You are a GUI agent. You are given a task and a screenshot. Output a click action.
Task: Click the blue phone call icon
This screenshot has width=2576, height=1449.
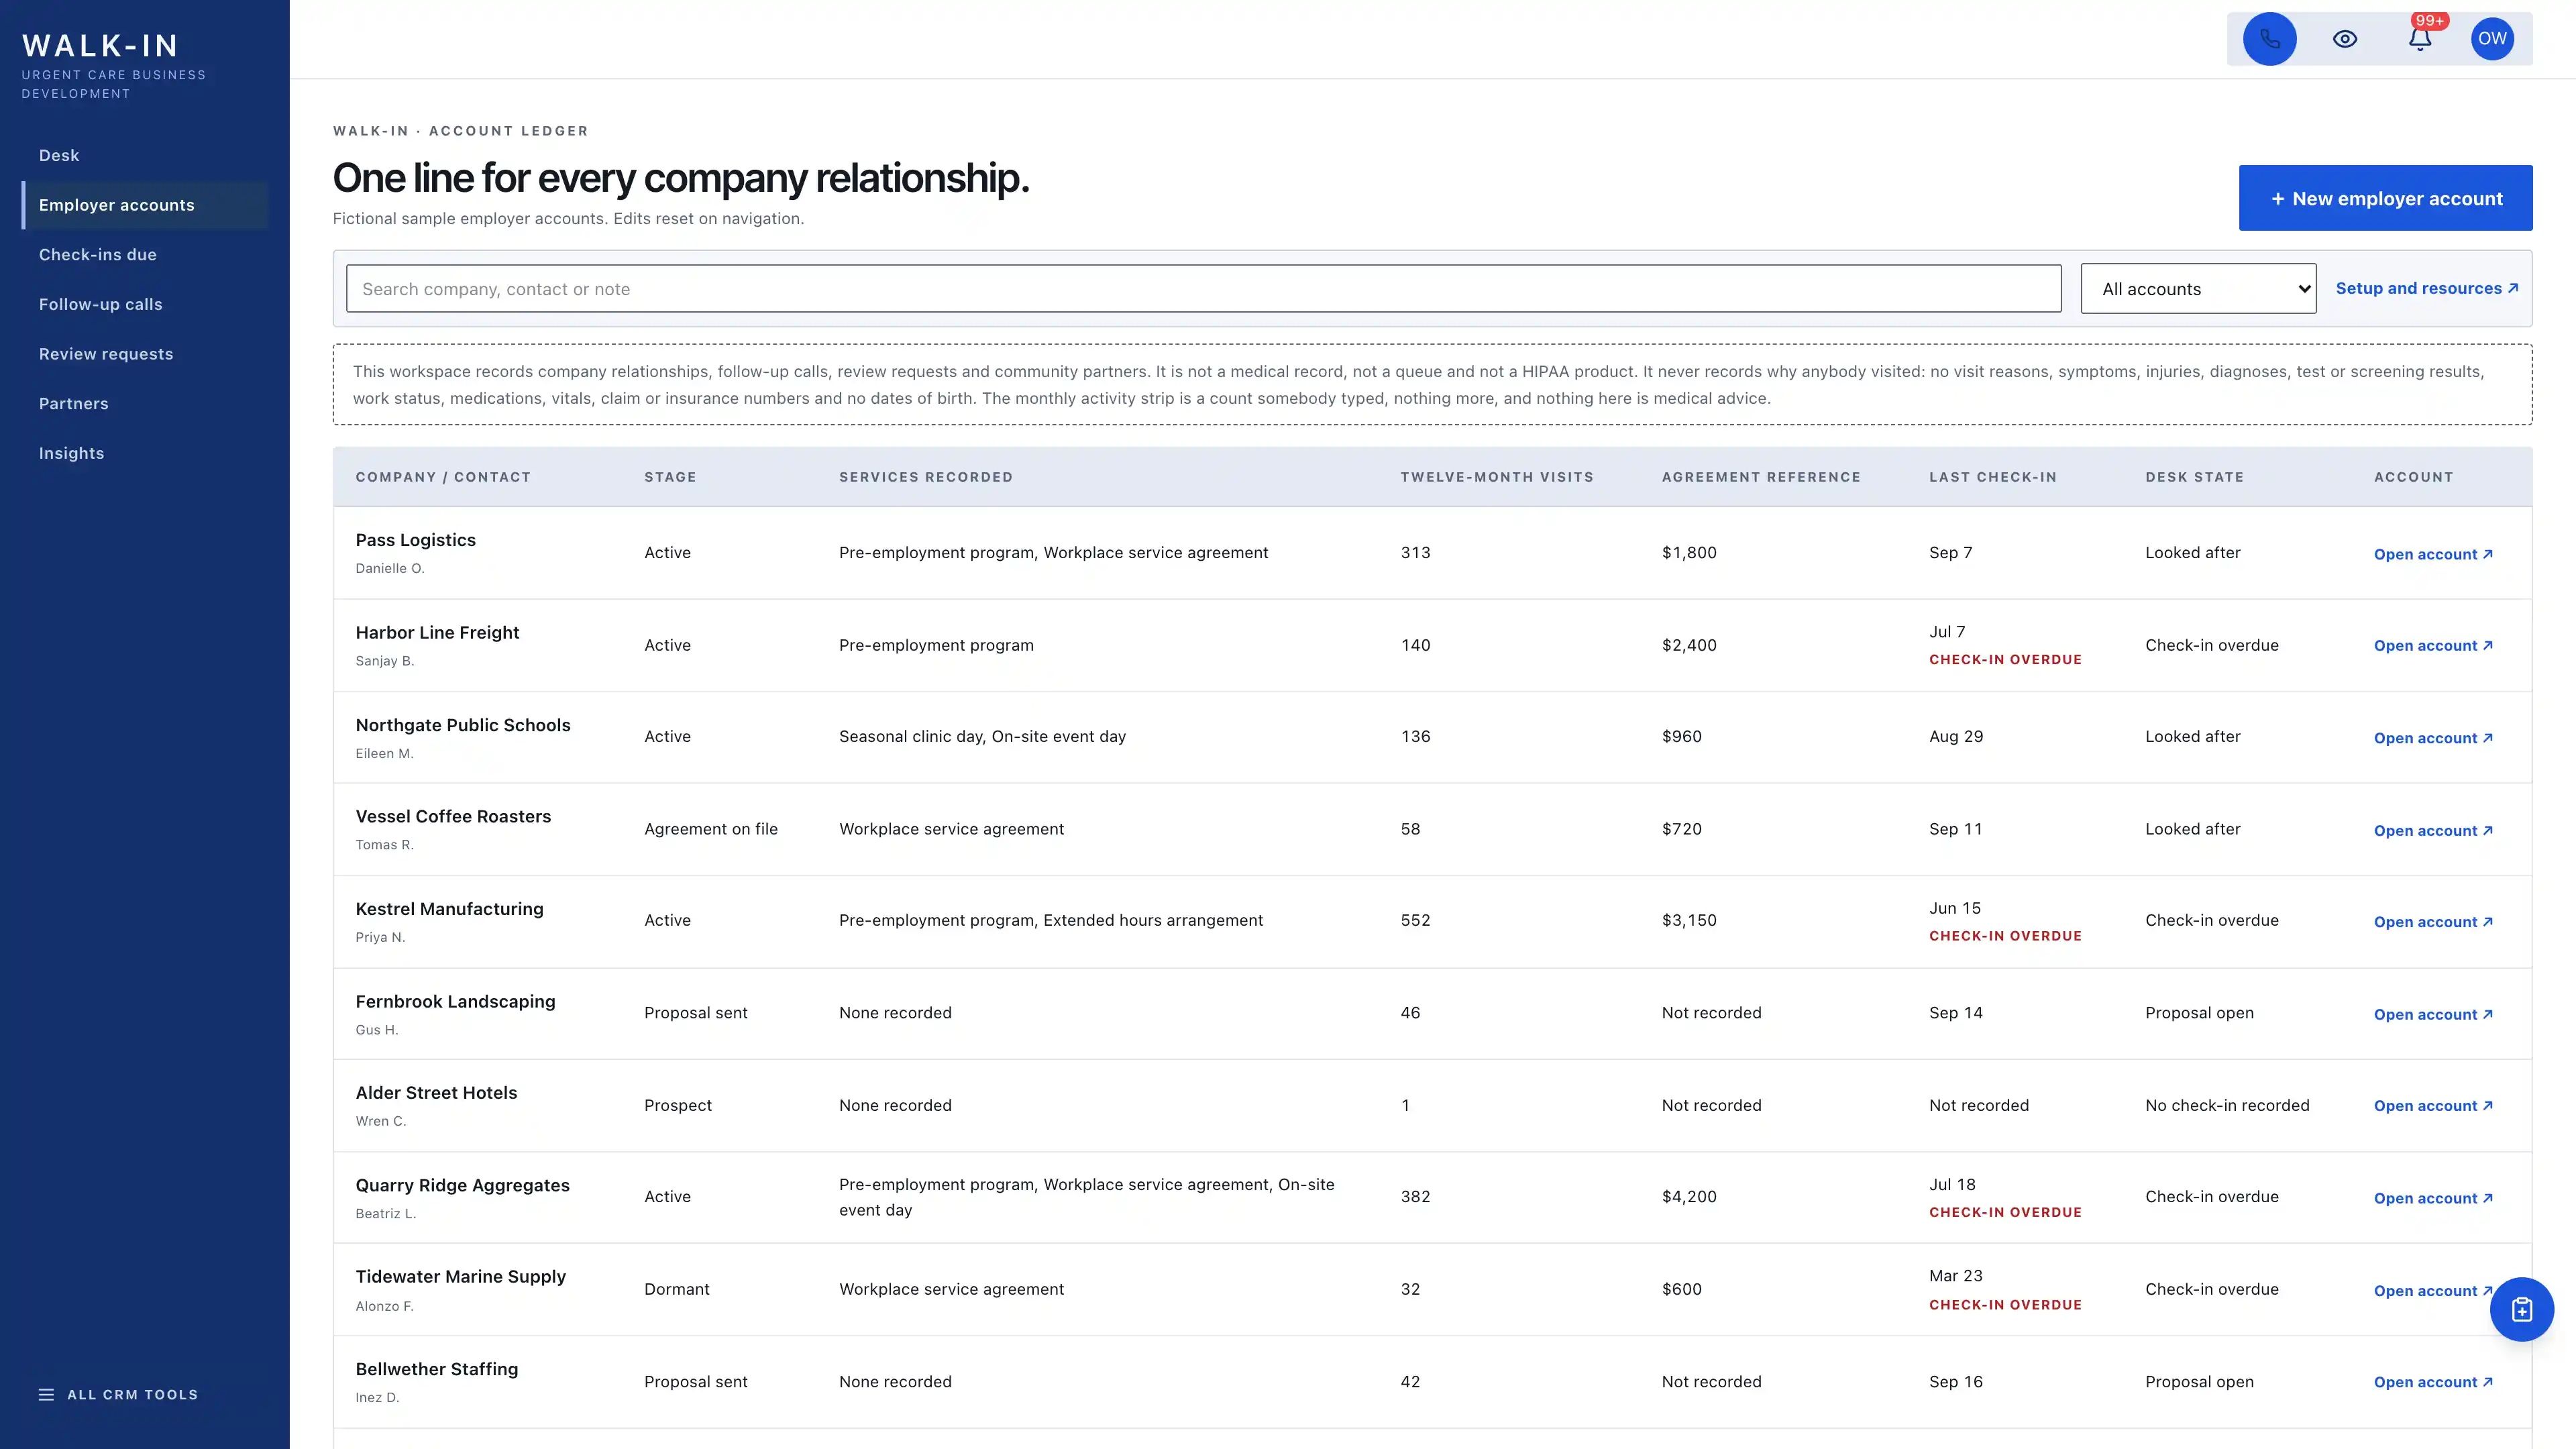coord(2269,39)
